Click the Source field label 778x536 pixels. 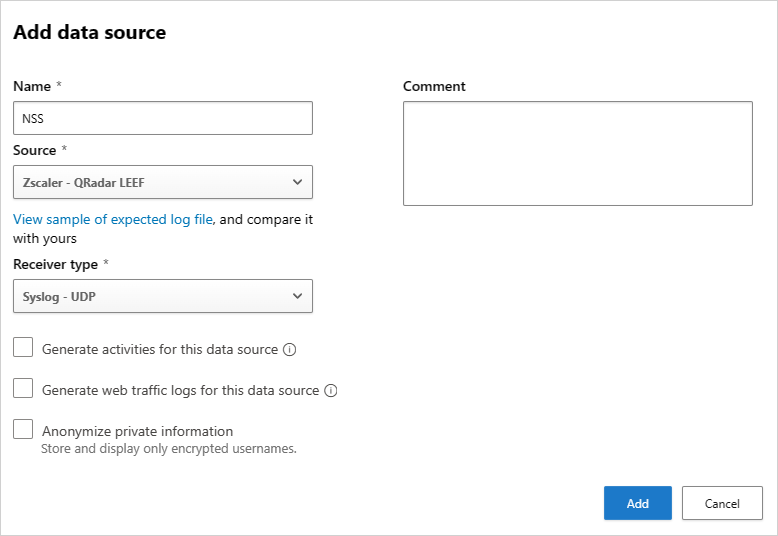point(35,150)
